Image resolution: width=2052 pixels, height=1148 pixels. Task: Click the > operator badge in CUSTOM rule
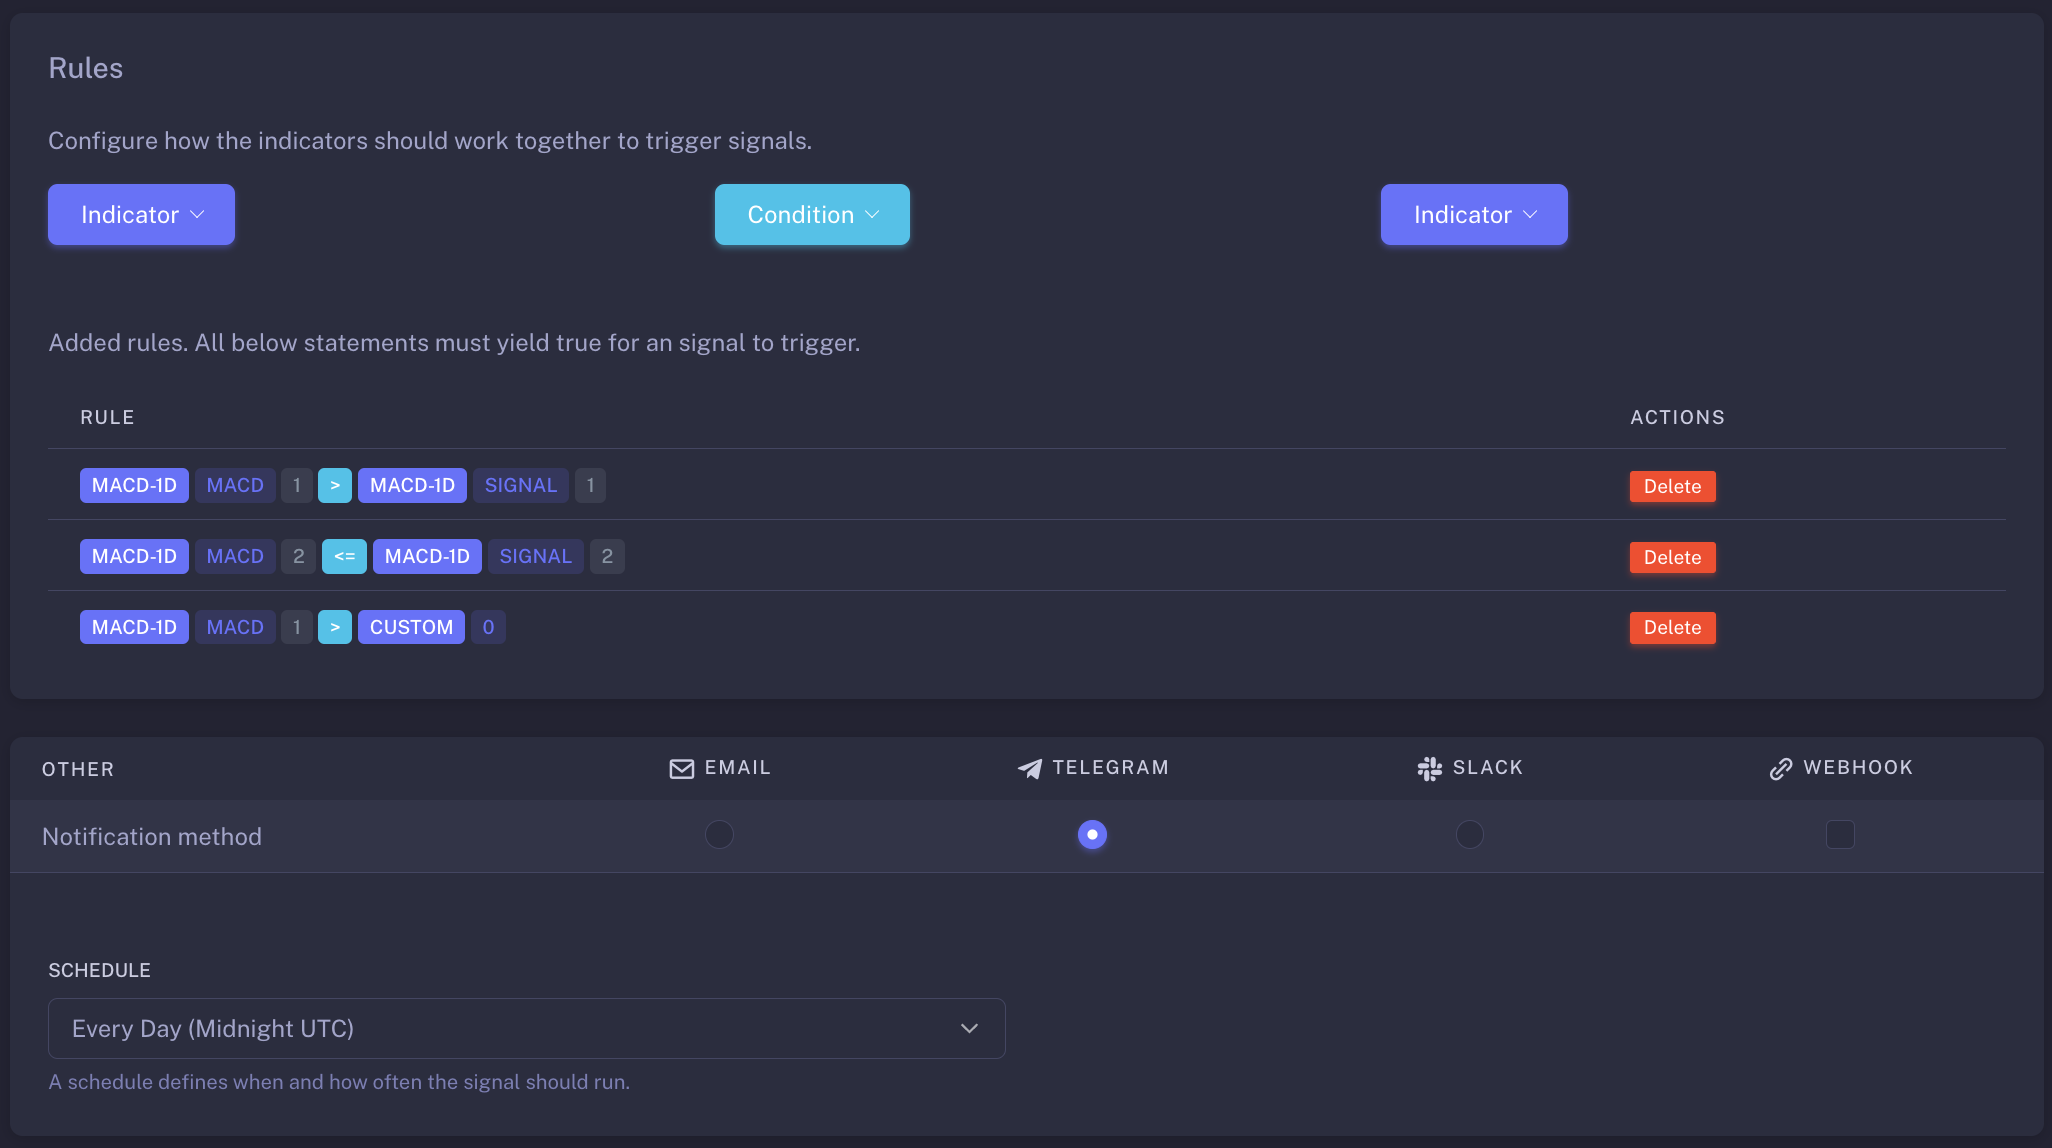pos(335,627)
